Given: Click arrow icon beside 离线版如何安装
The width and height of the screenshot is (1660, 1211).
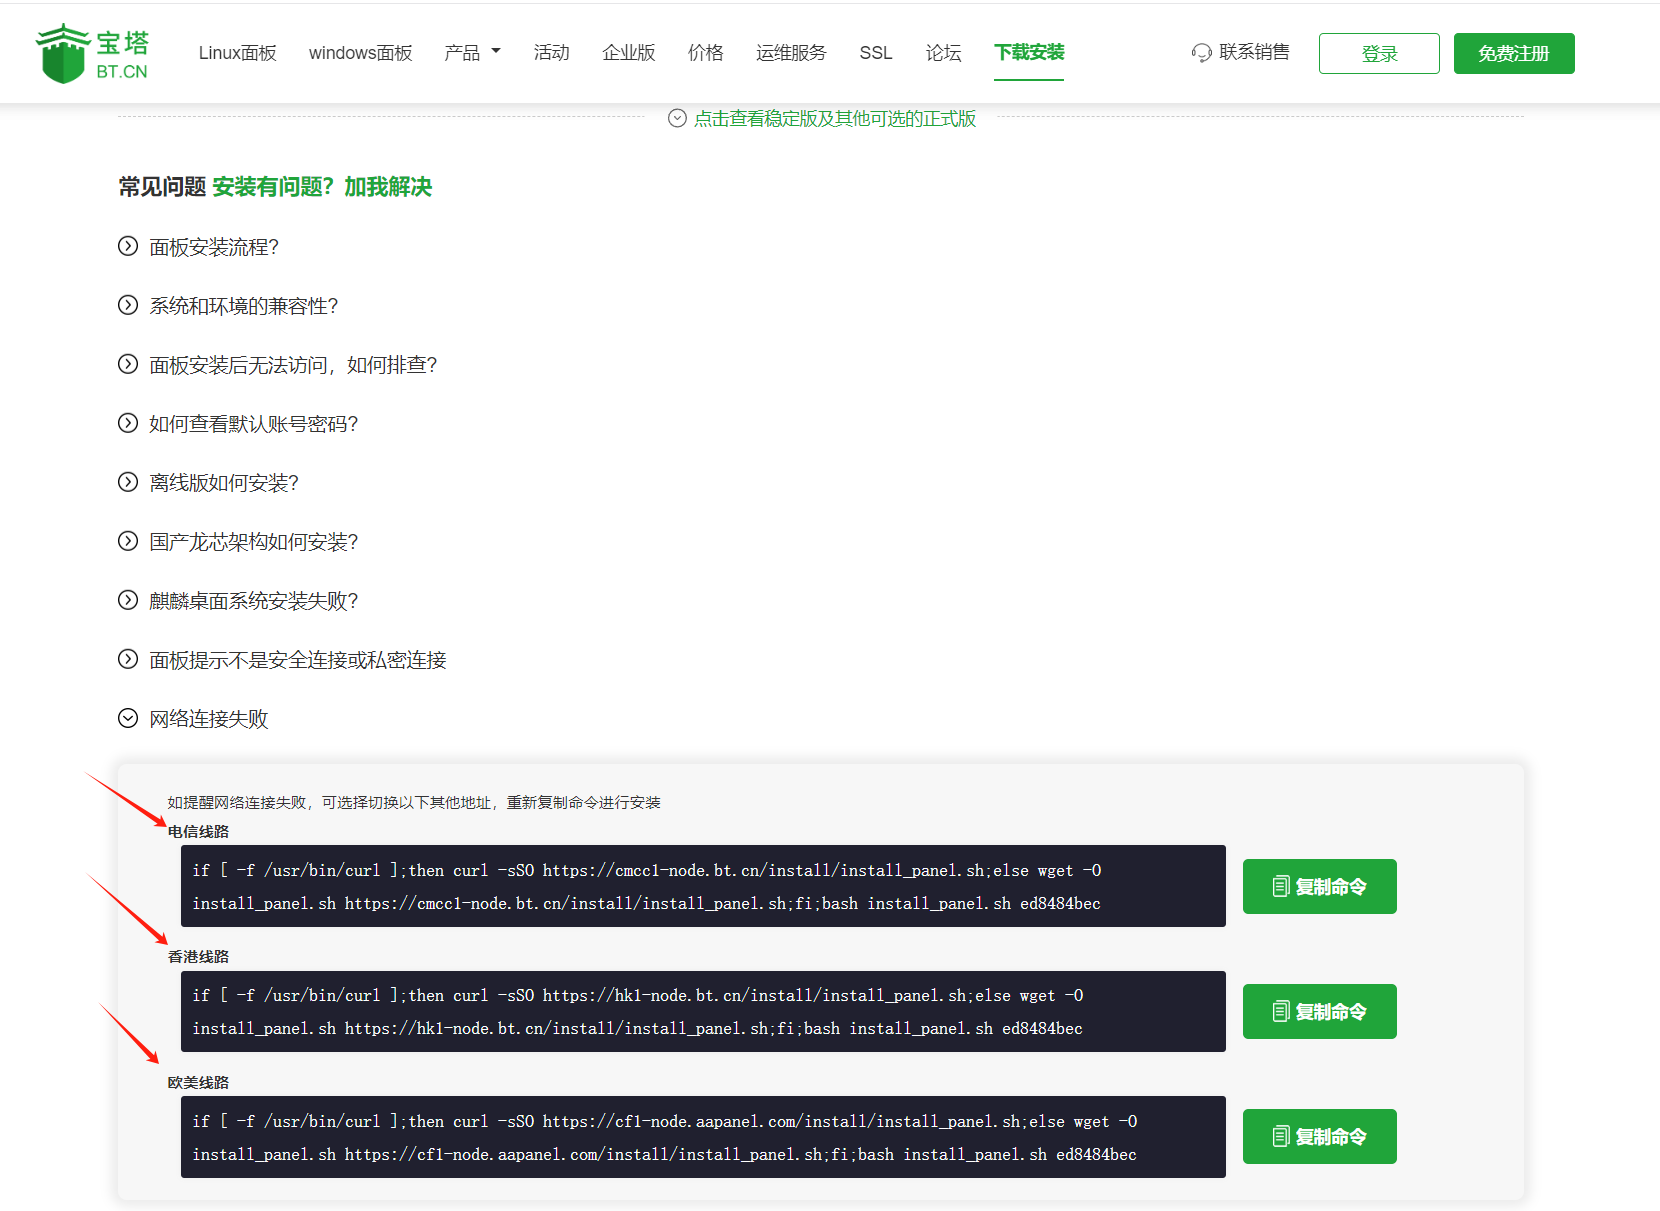Looking at the screenshot, I should [x=128, y=482].
